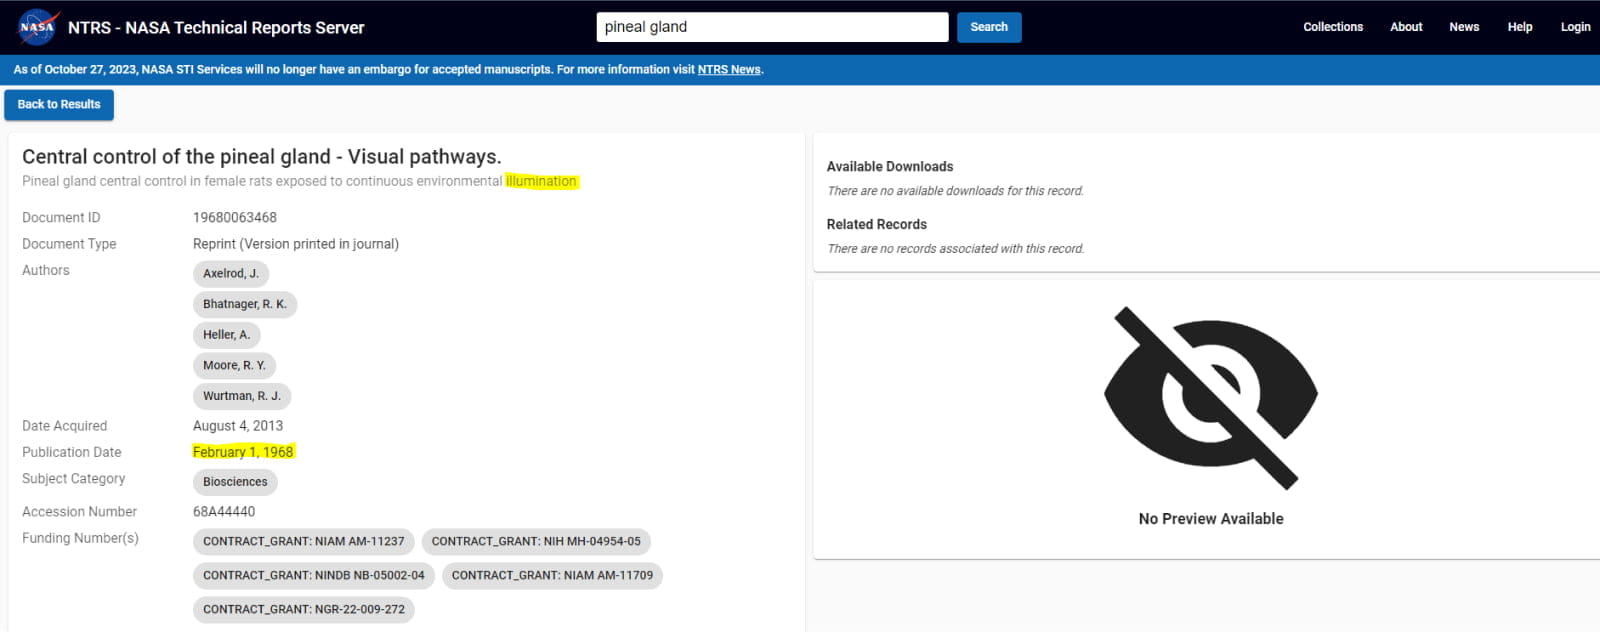Click the Biosciences subject category chip
The width and height of the screenshot is (1600, 632).
[235, 482]
